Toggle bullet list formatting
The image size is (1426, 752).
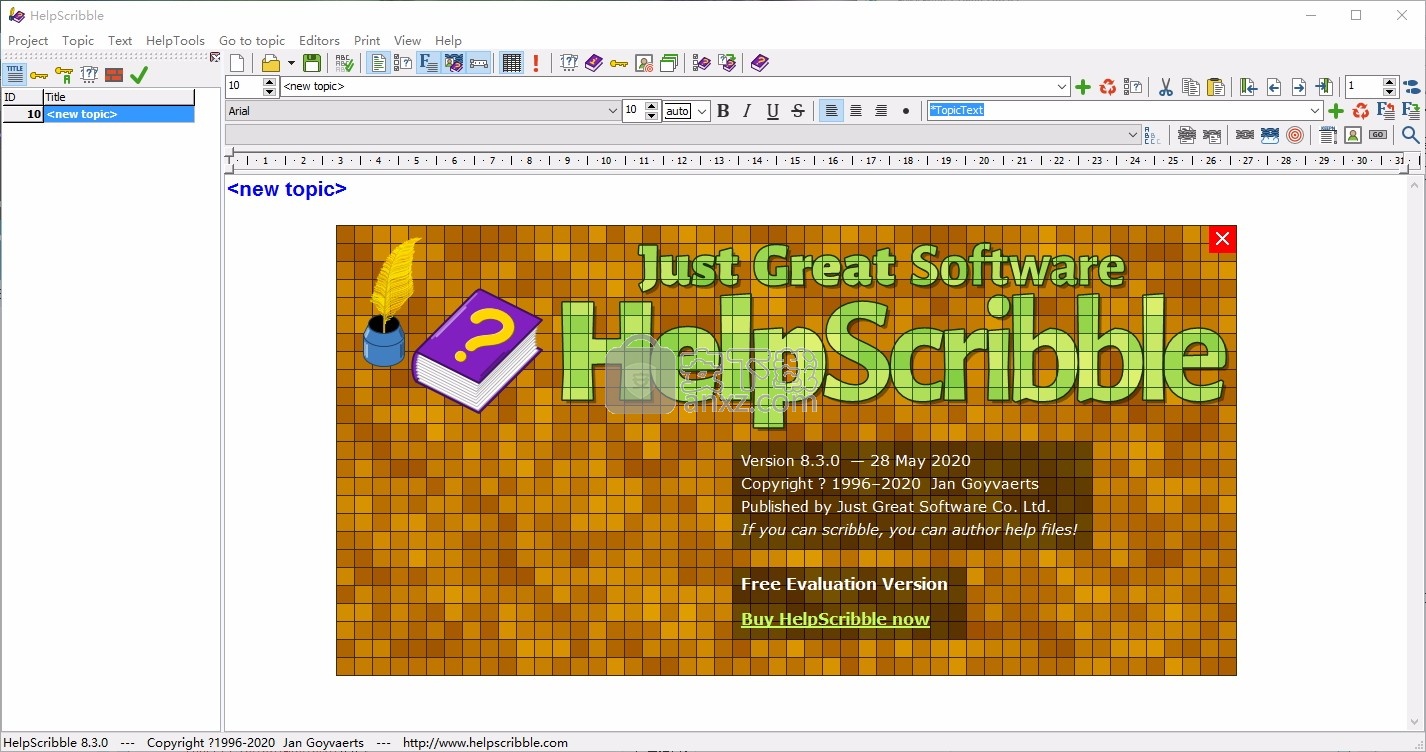pos(906,111)
